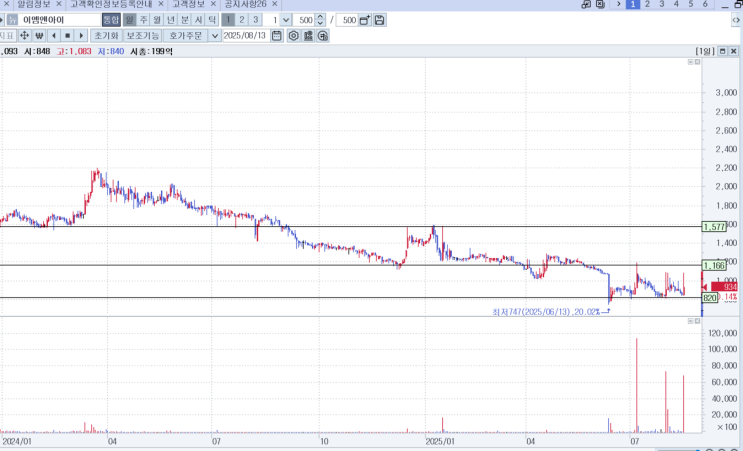The height and width of the screenshot is (451, 743).
Task: Click the close-all windows icon
Action: tap(600, 4)
